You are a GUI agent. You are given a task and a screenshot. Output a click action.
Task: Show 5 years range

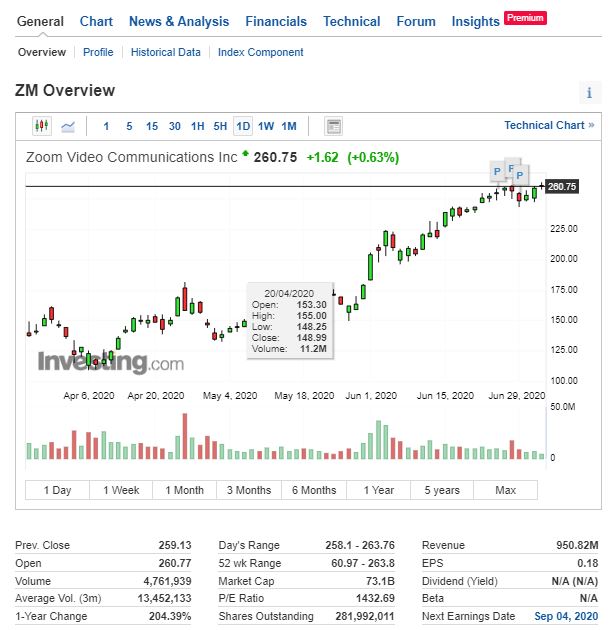coord(442,490)
